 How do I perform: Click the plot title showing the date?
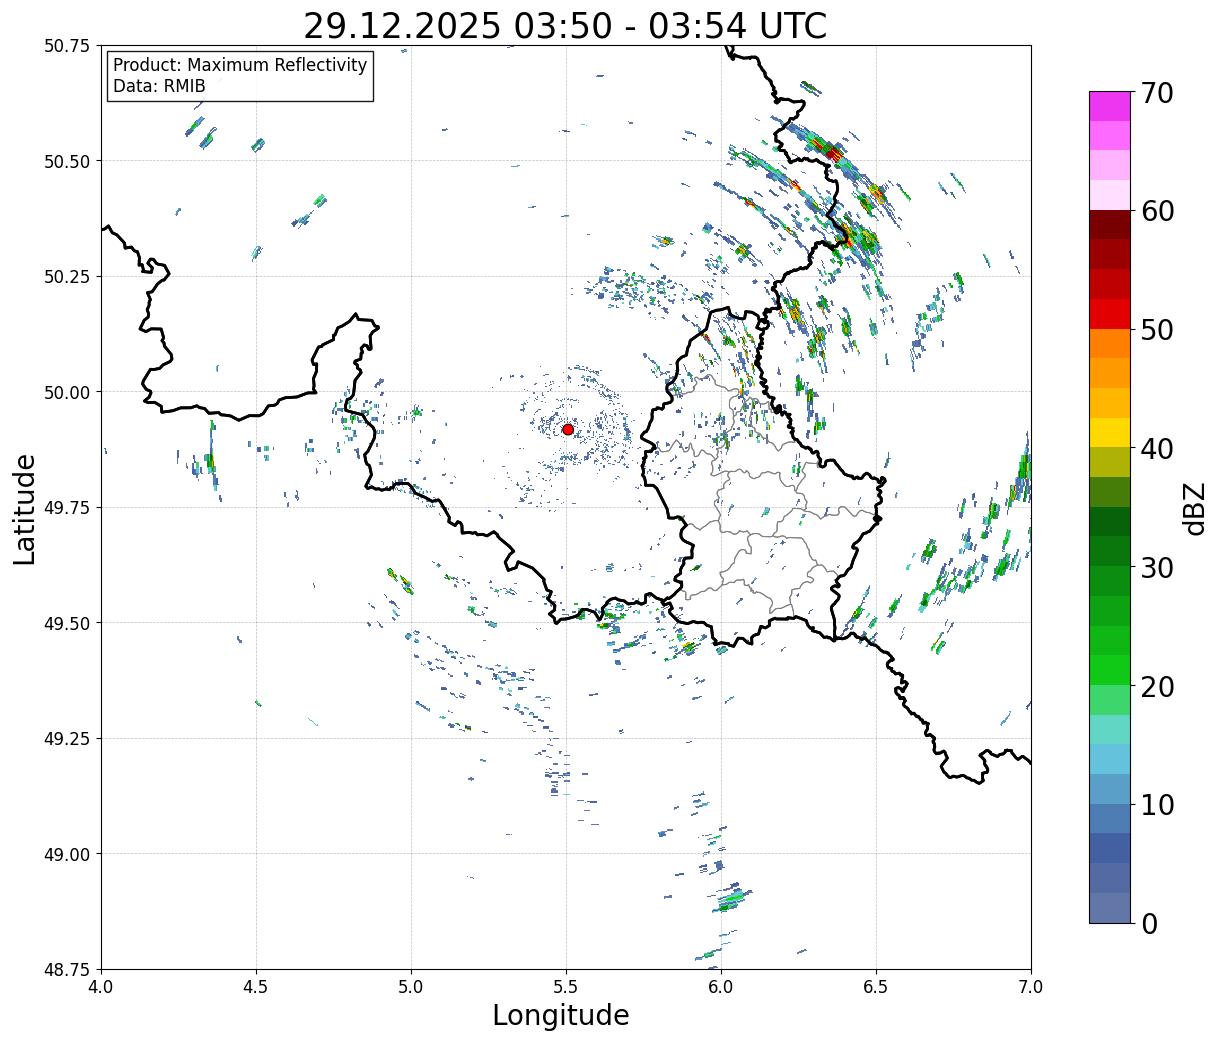click(565, 25)
